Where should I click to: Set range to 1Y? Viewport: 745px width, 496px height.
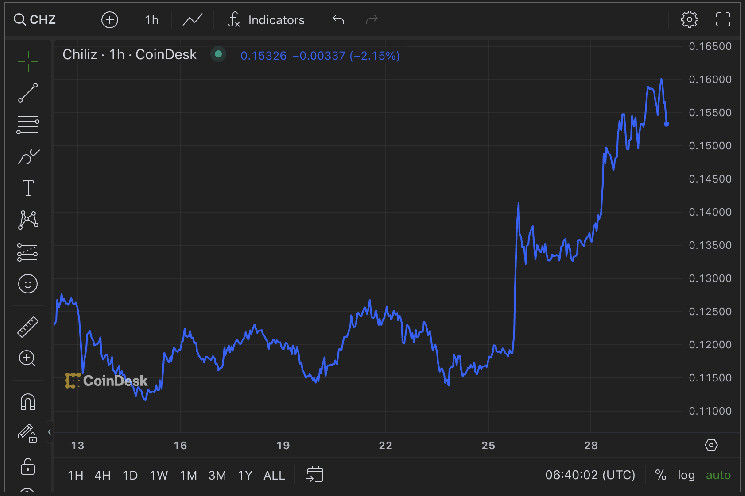[245, 476]
